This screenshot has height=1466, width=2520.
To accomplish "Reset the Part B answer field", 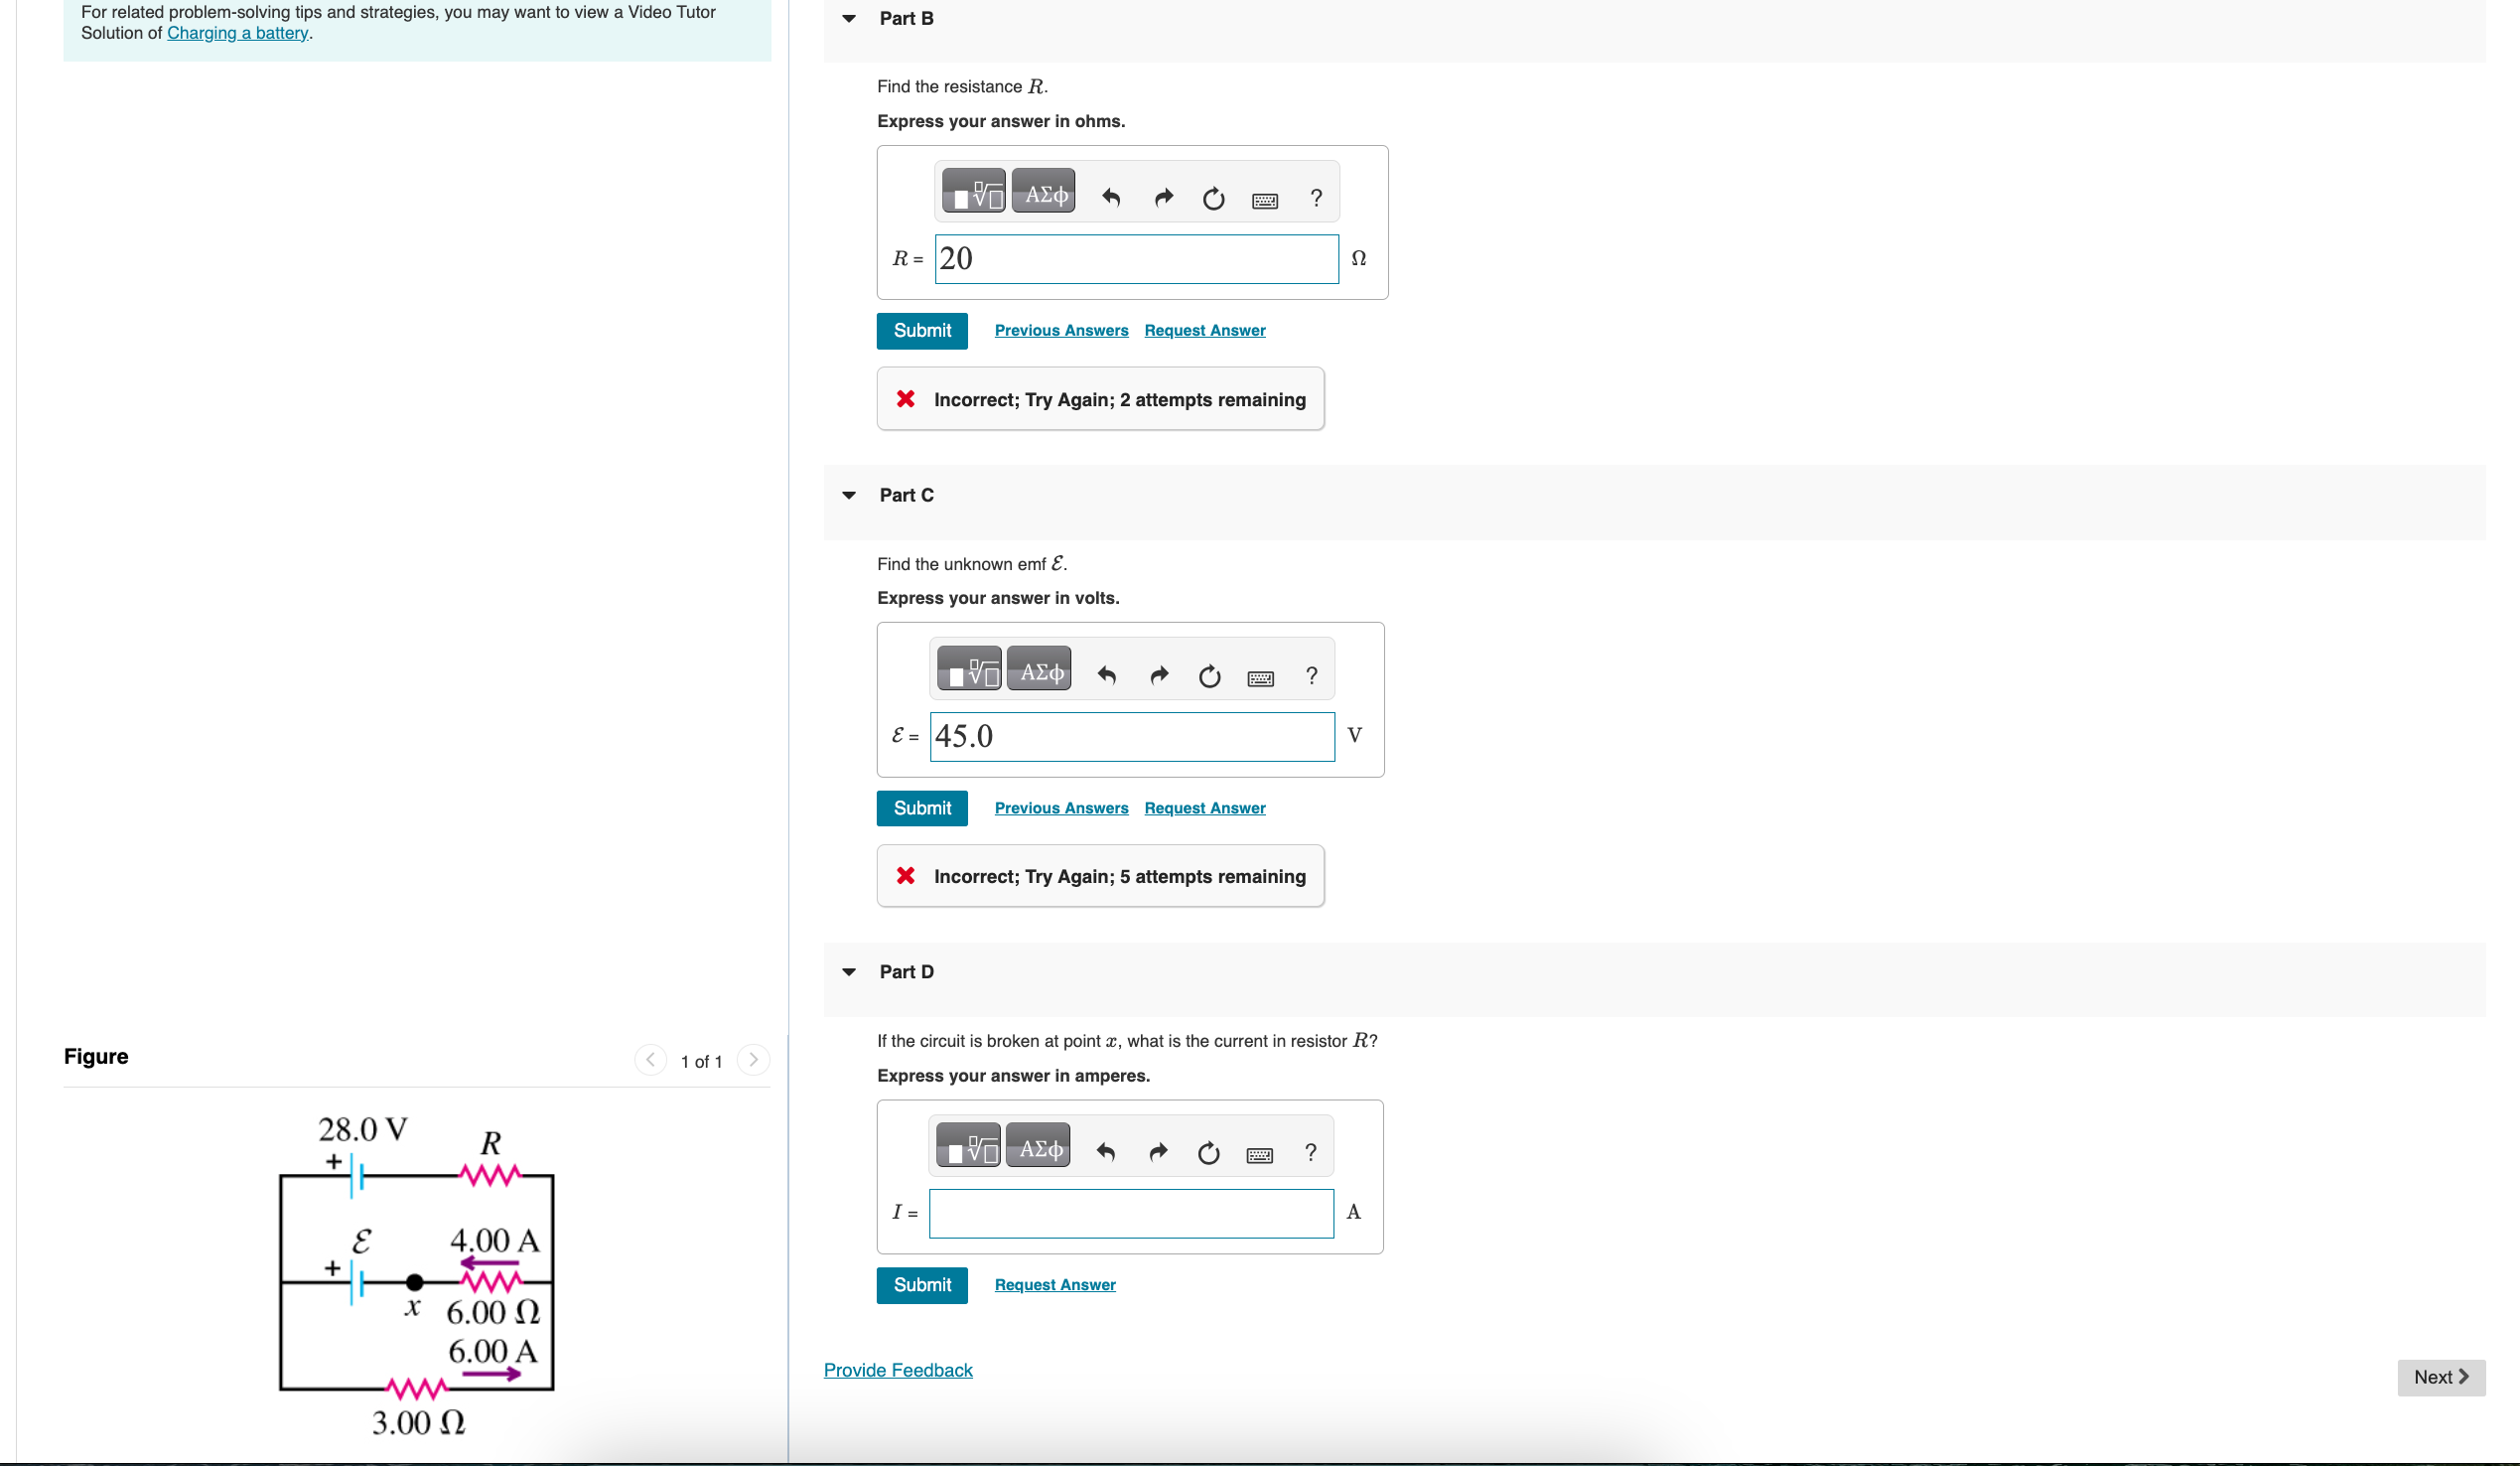I will pyautogui.click(x=1213, y=198).
